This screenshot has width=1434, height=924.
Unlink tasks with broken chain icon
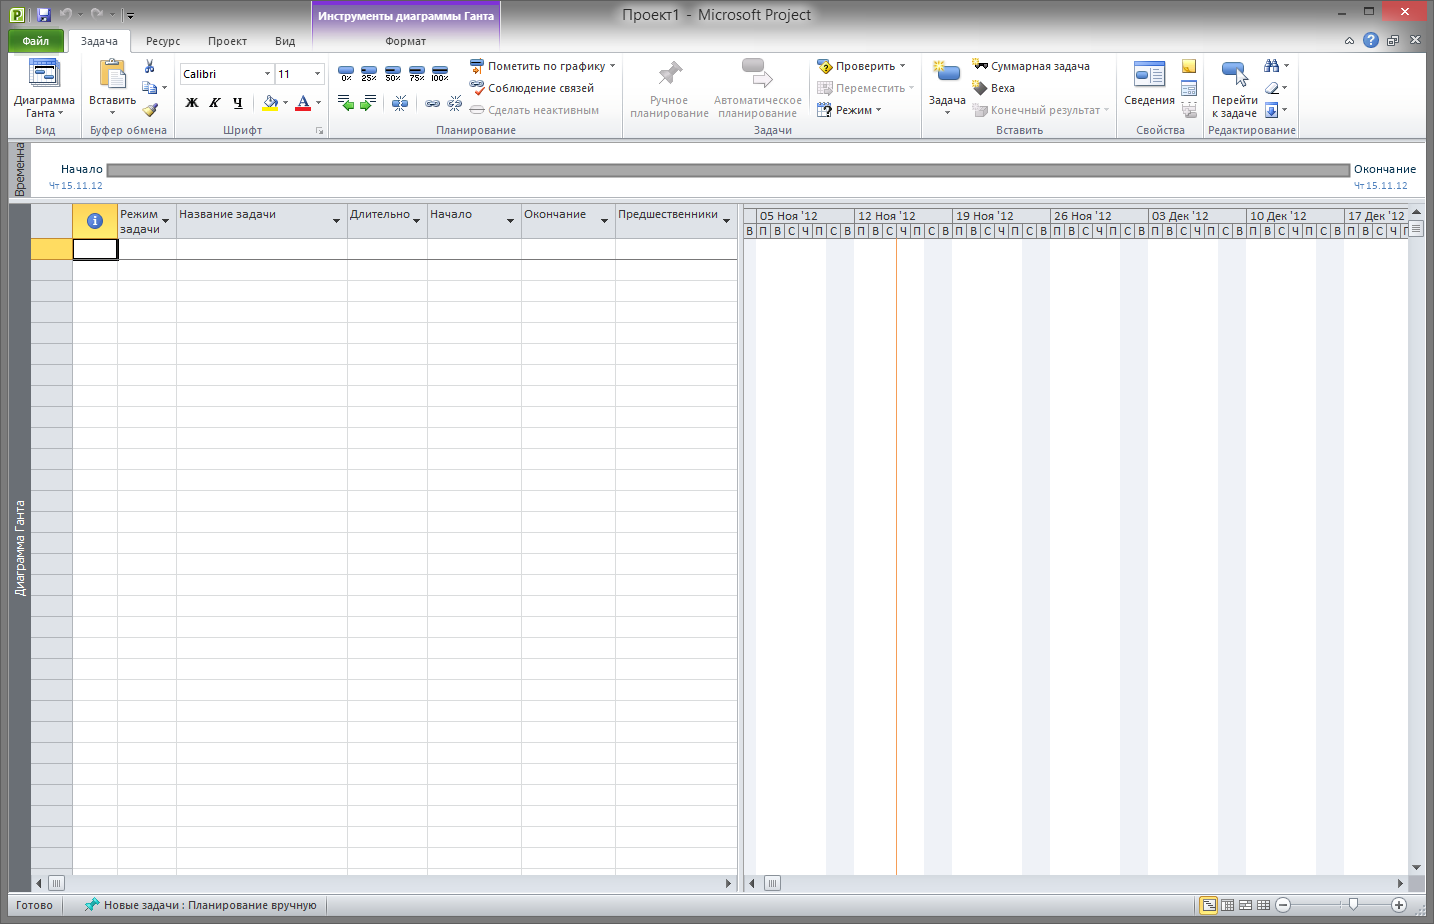coord(455,103)
